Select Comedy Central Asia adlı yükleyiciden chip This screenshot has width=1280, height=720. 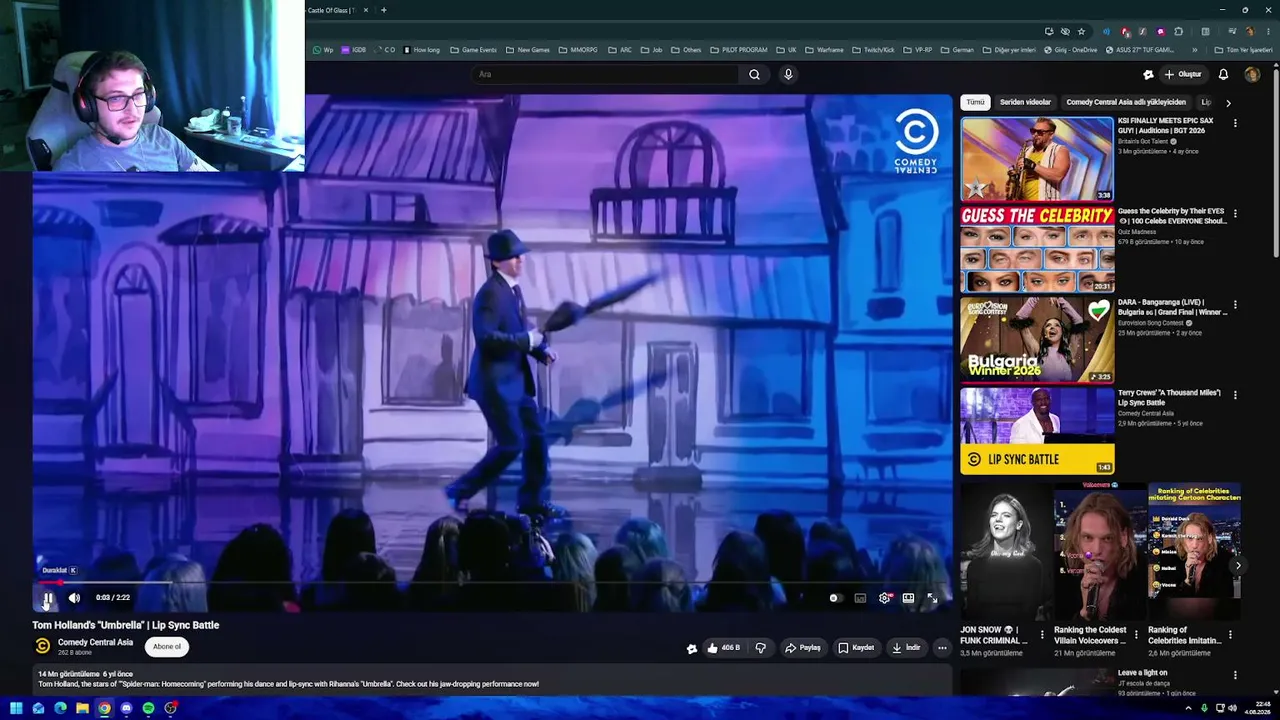click(1126, 102)
